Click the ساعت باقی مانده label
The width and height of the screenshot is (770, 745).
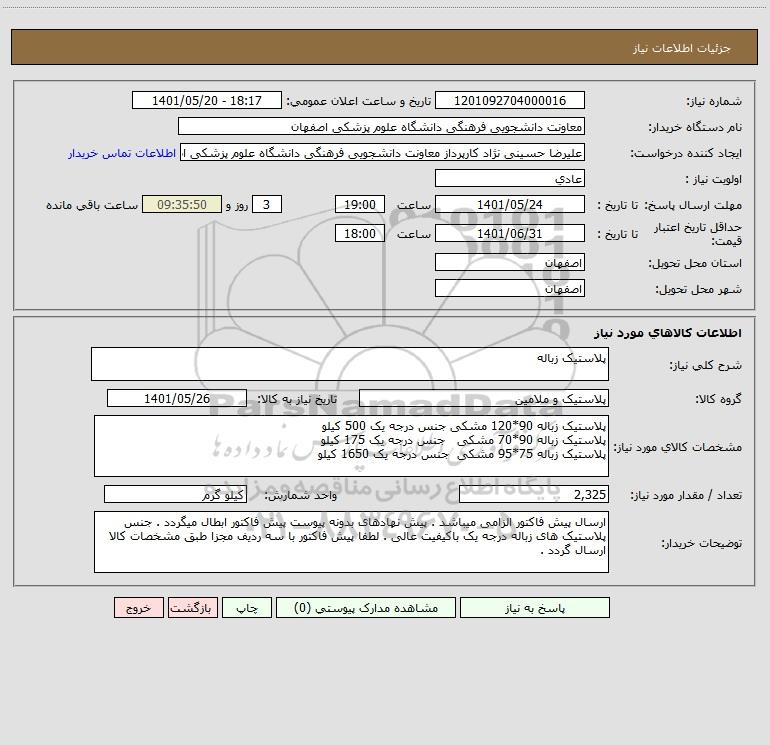(x=92, y=205)
